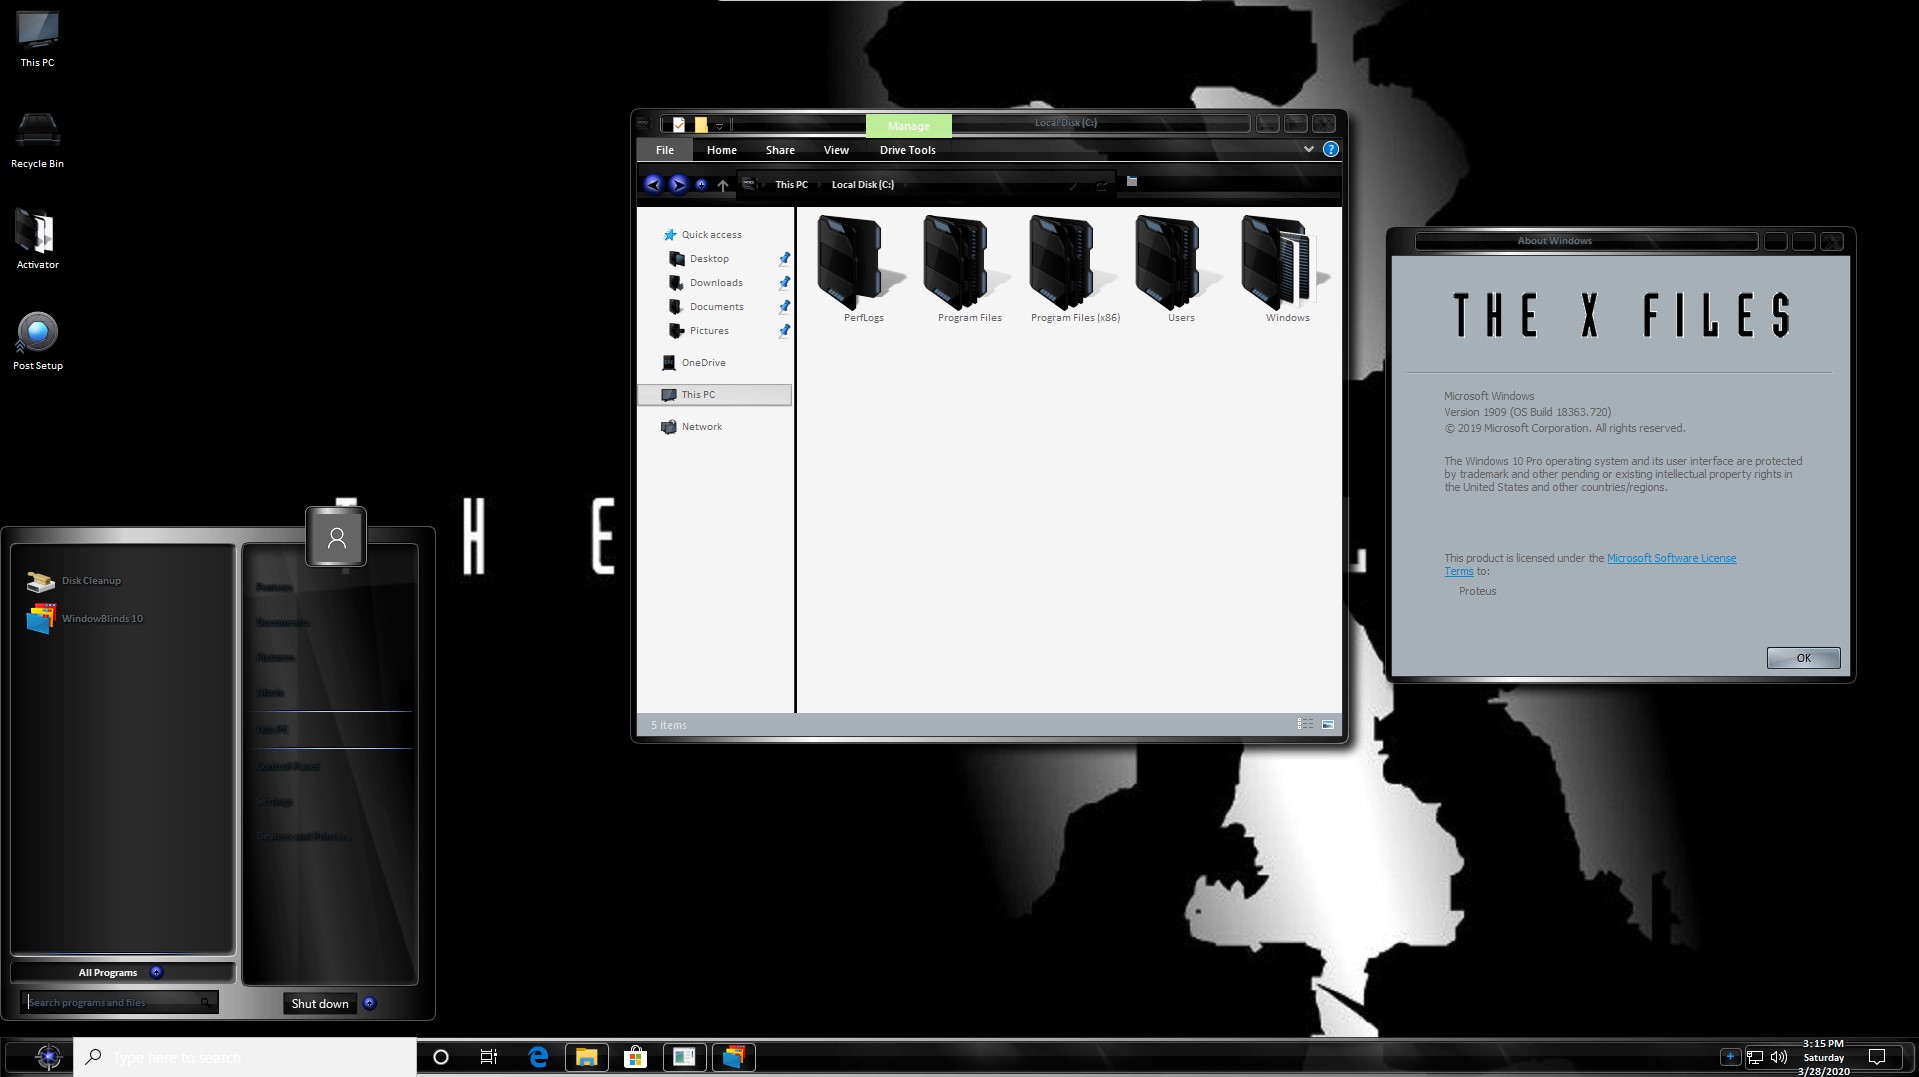Launch the Post Setup desktop shortcut
The width and height of the screenshot is (1919, 1077).
click(x=37, y=342)
